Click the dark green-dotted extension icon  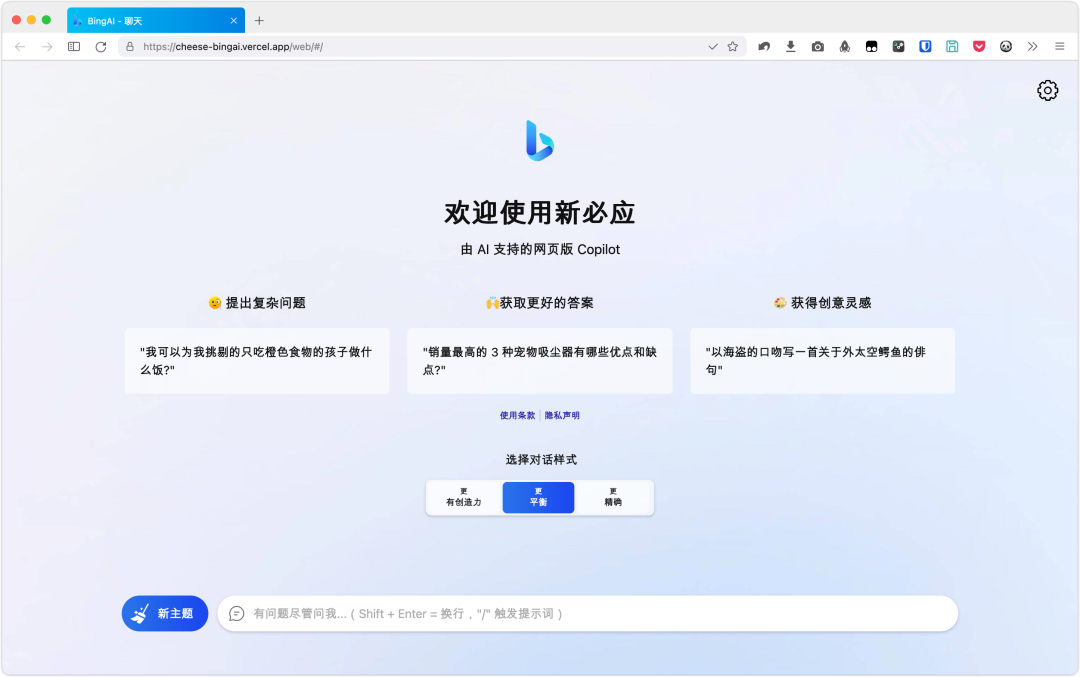point(898,47)
